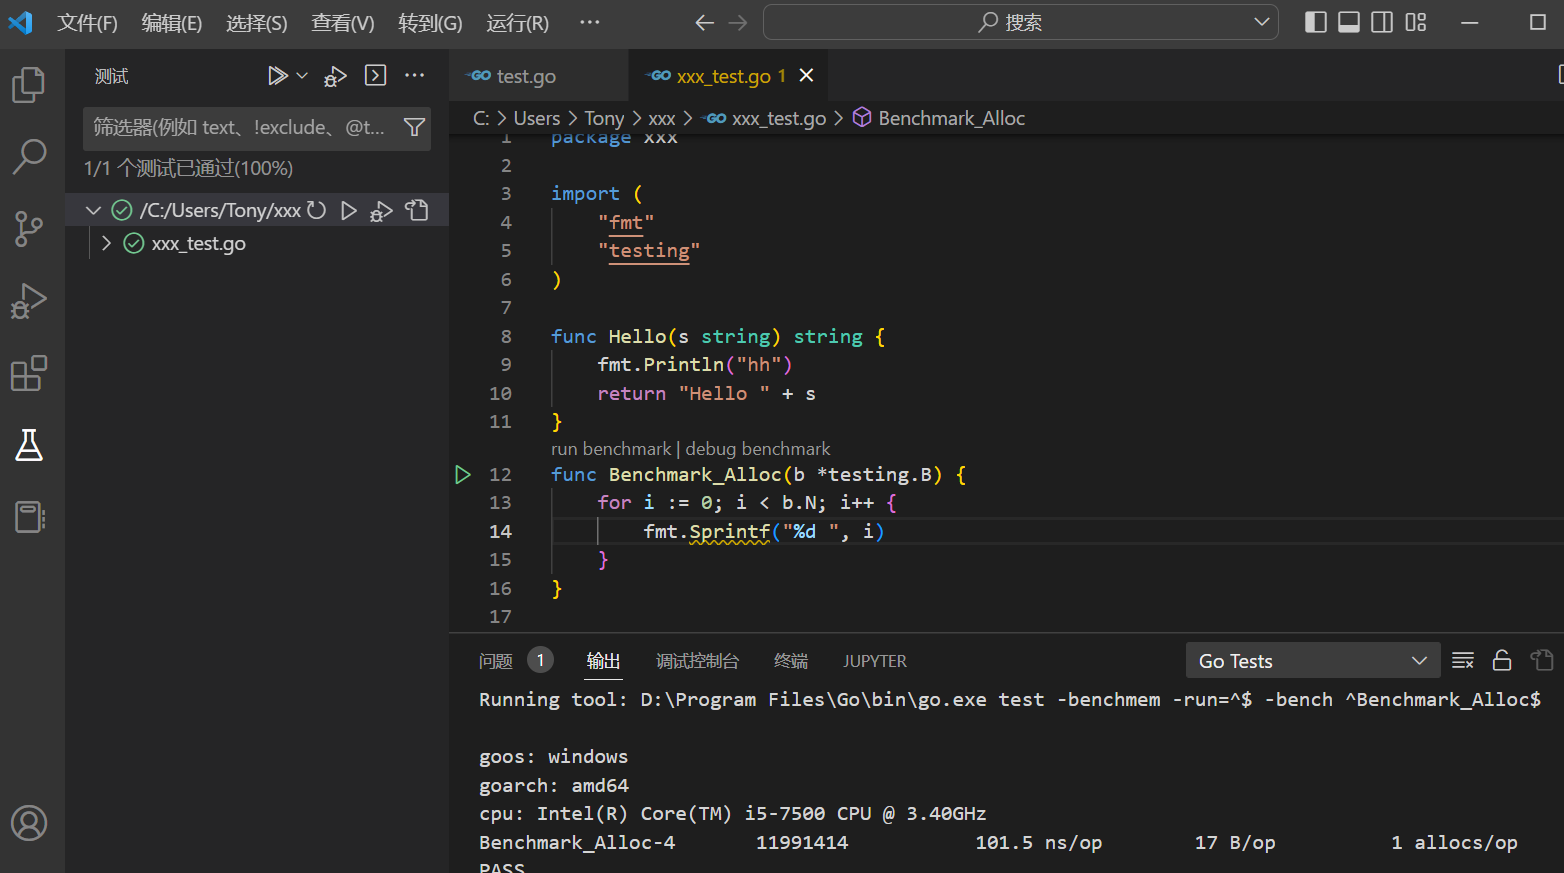The image size is (1564, 873).
Task: Click the run benchmark gutter arrow on line 12
Action: 462,475
